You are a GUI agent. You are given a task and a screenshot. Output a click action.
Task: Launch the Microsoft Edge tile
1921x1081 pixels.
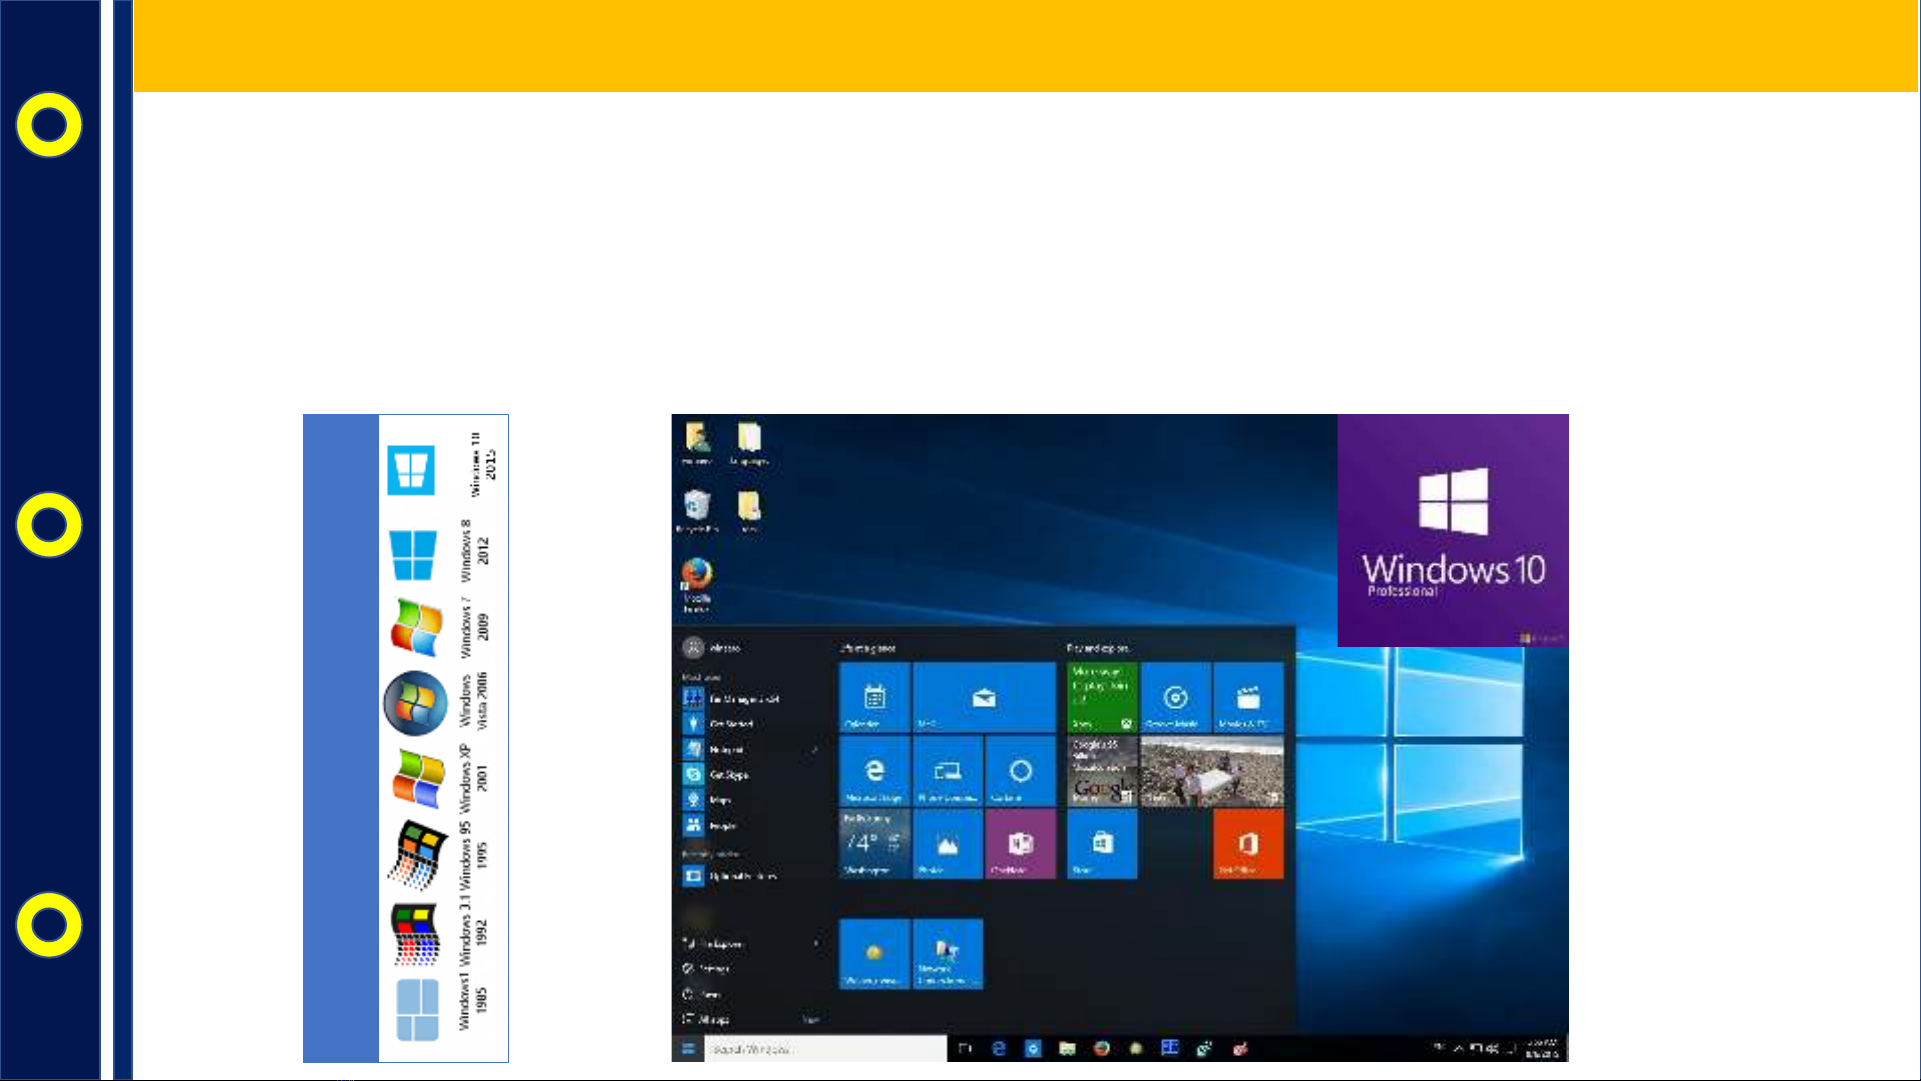875,771
